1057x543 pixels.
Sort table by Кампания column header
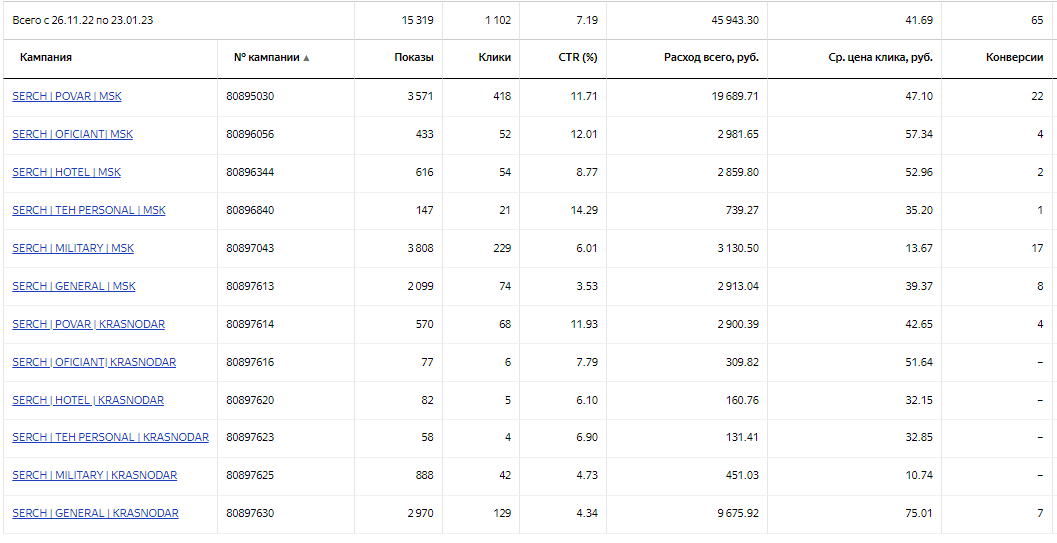tap(46, 58)
